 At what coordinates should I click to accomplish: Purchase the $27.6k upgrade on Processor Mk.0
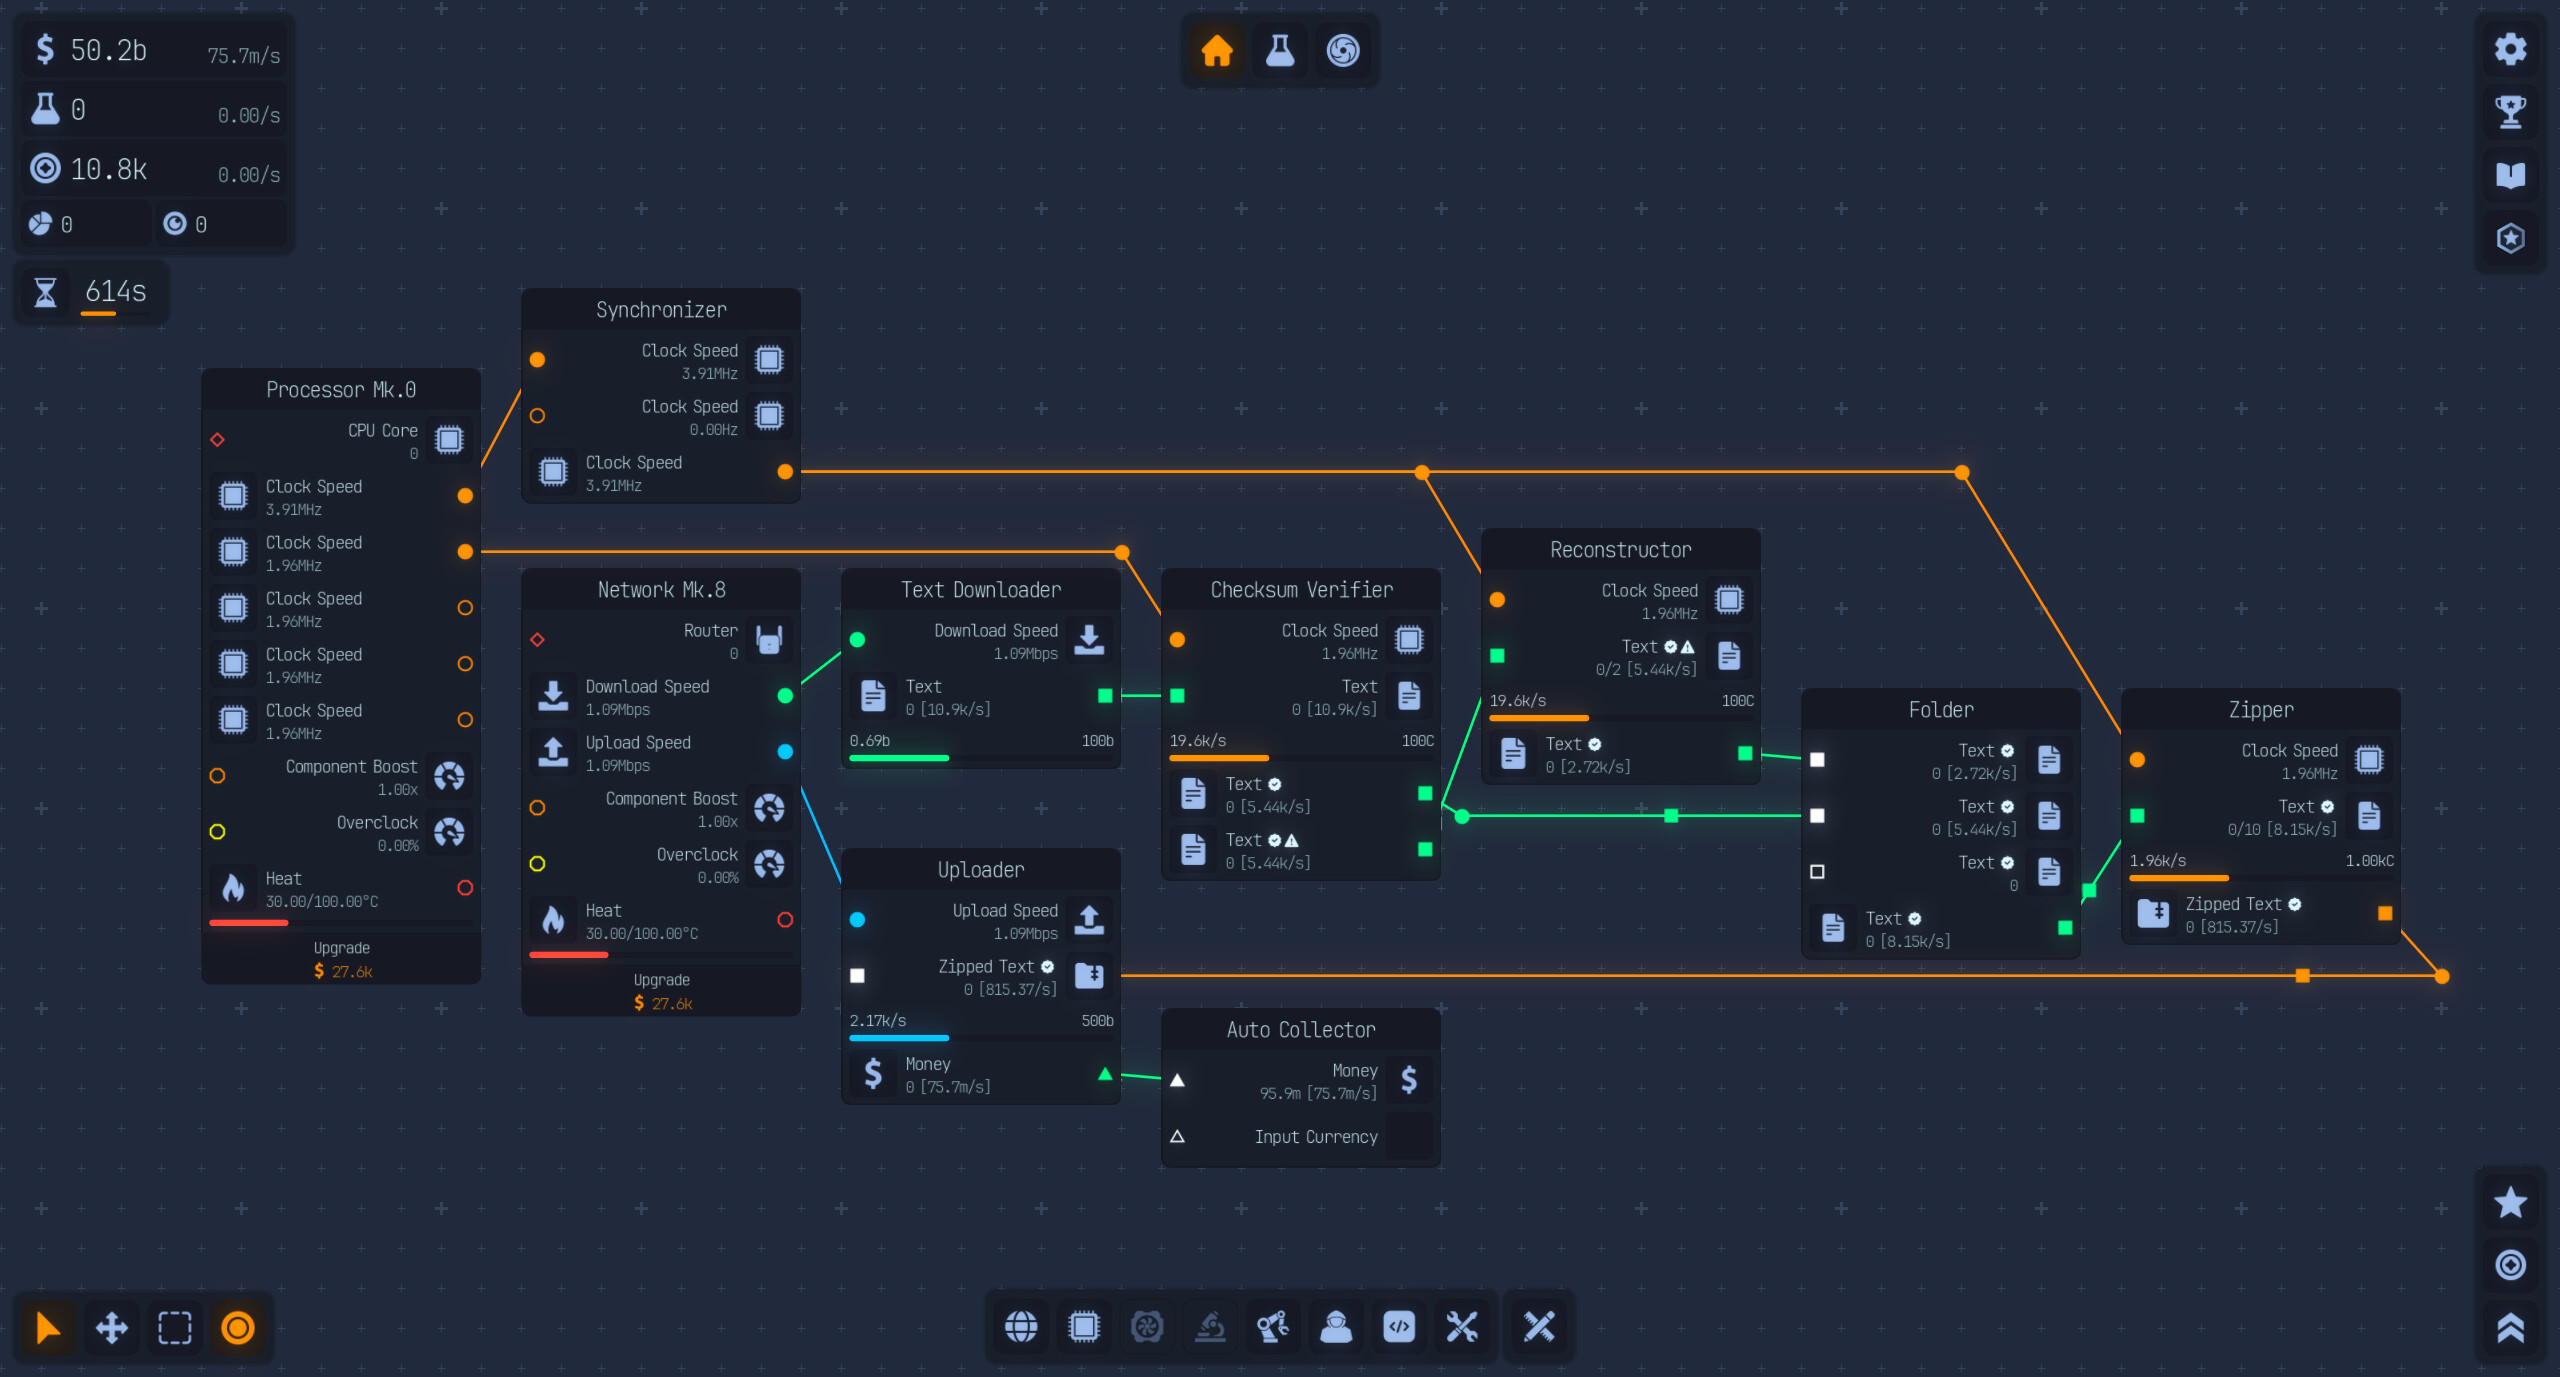point(341,959)
